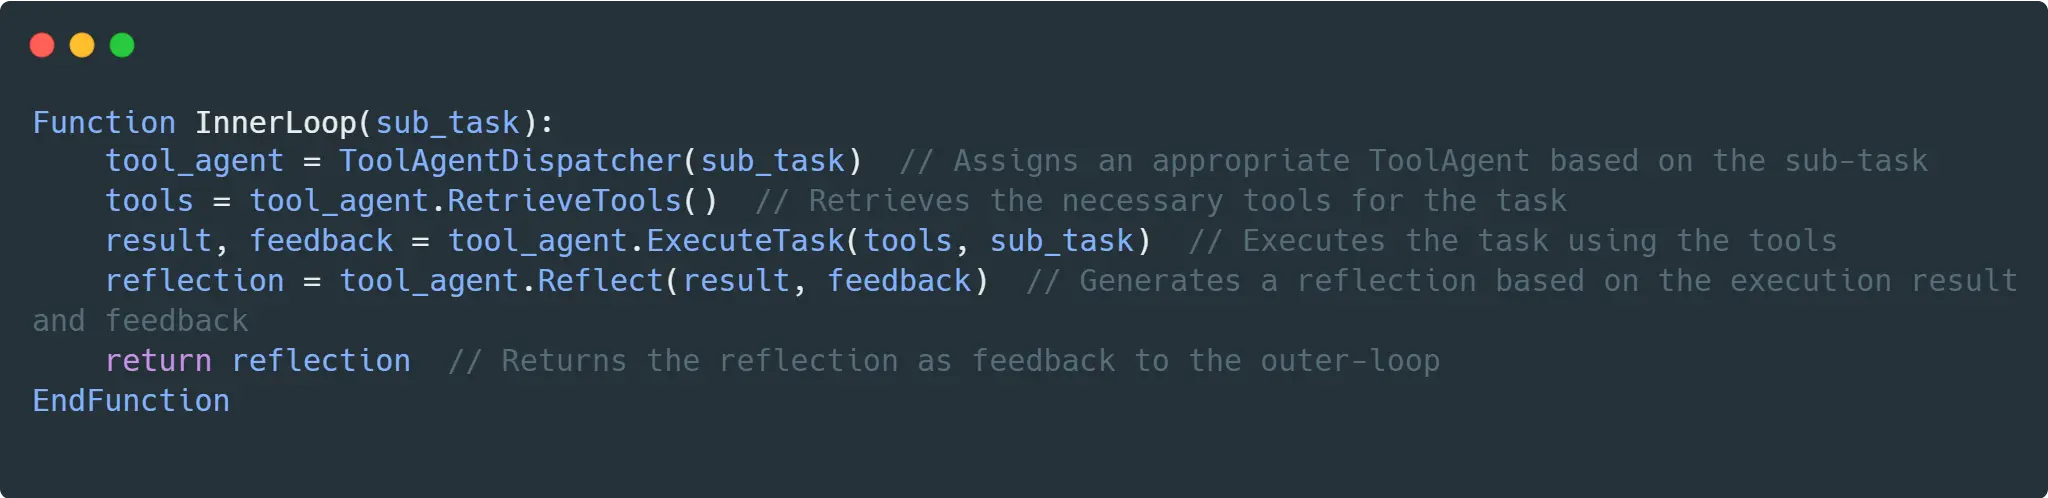Click the comment mentioning the outer-loop
The height and width of the screenshot is (498, 2048).
pyautogui.click(x=944, y=360)
